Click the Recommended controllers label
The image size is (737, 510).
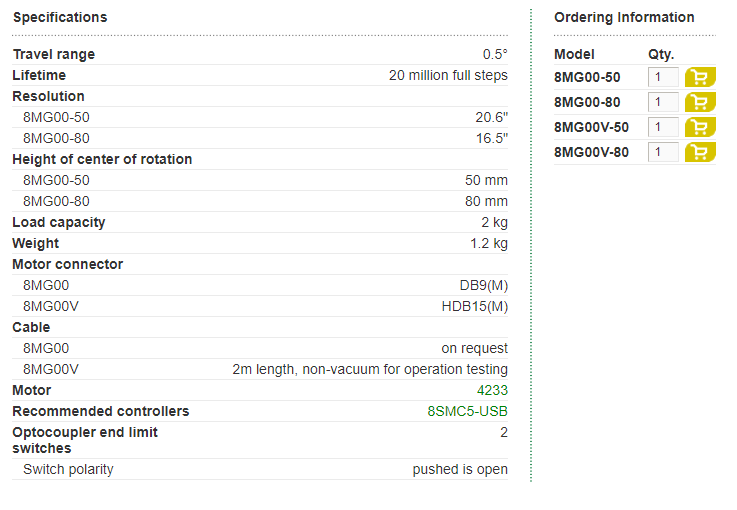101,411
